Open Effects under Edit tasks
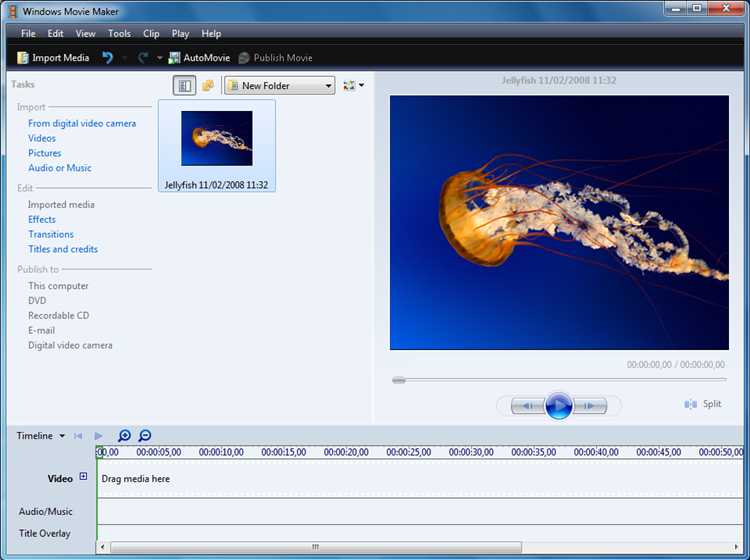750x560 pixels. tap(42, 220)
